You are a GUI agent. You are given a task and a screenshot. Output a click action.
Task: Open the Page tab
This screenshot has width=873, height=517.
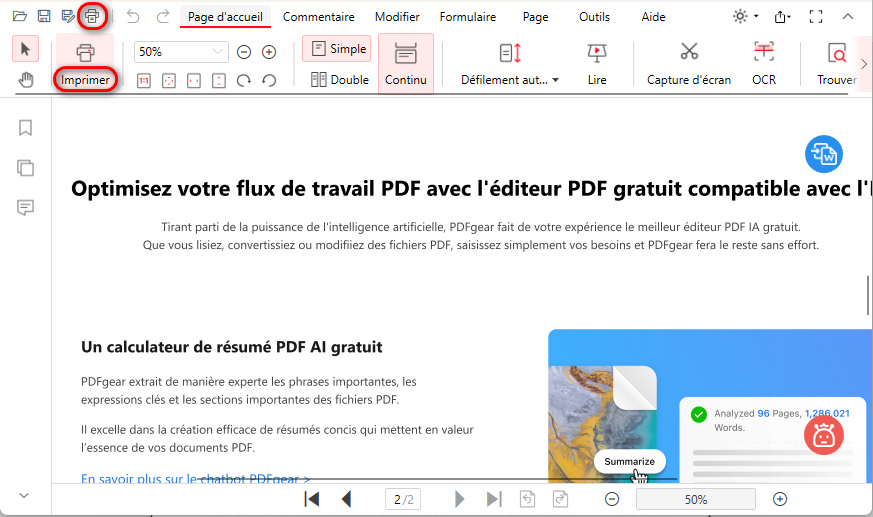pos(536,17)
